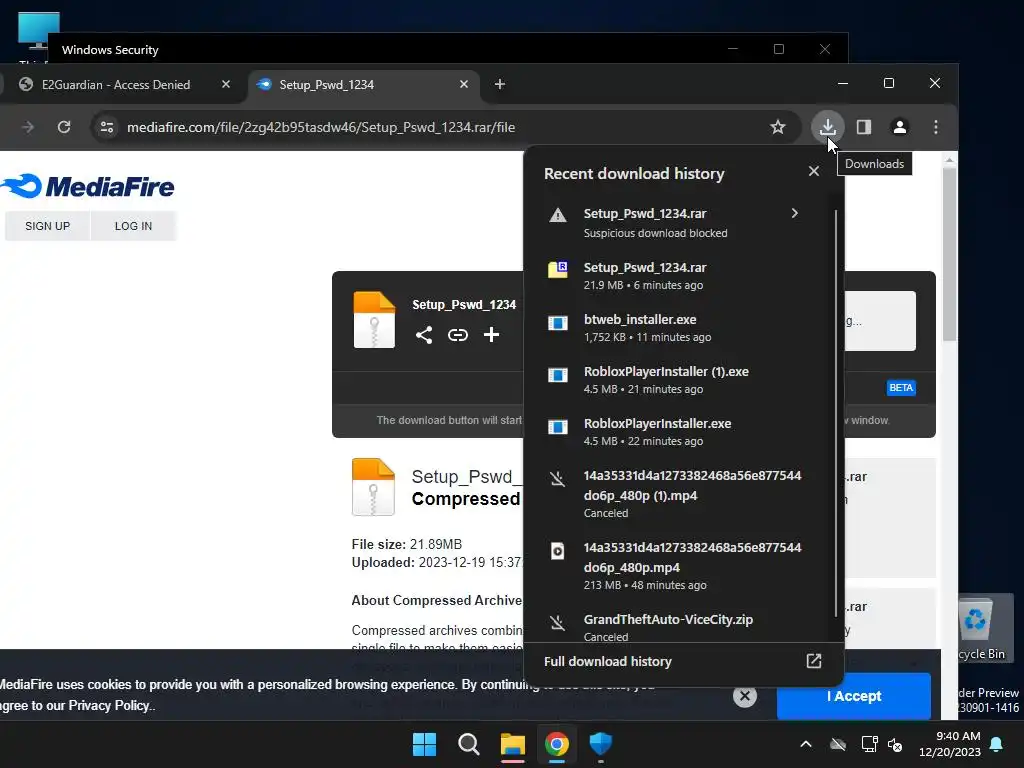
Task: Open the Chrome profile icon
Action: [900, 127]
